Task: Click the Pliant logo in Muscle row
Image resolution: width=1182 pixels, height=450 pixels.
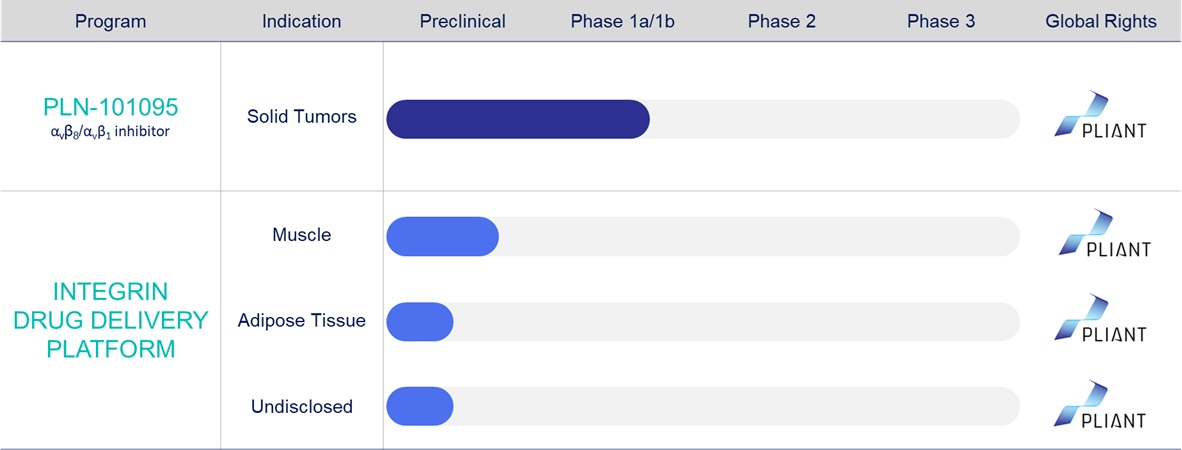Action: point(1103,235)
